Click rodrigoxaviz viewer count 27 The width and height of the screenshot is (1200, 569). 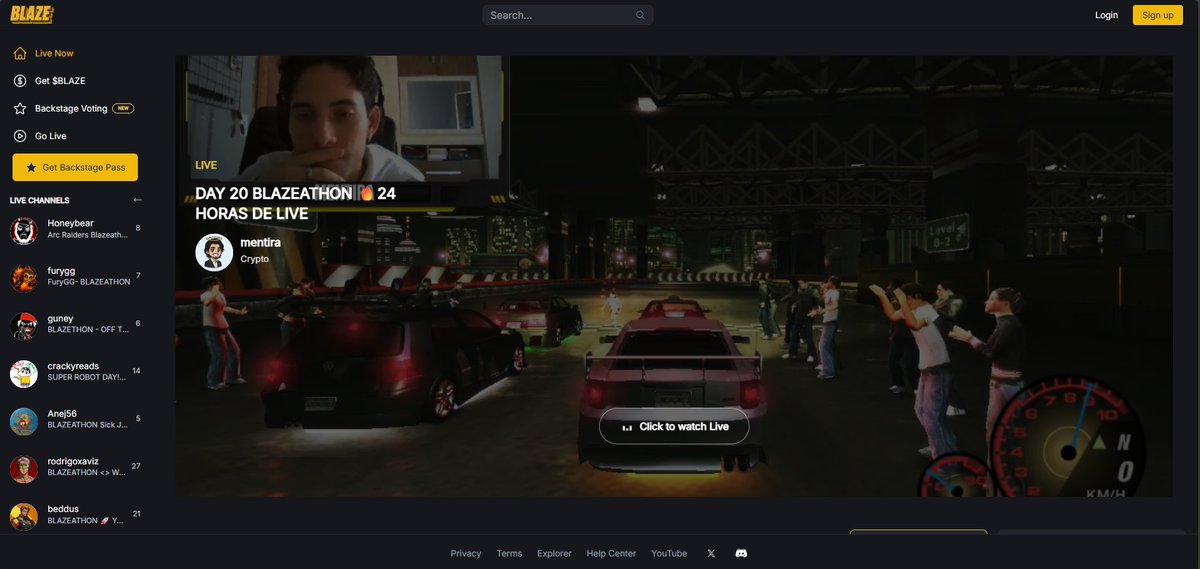point(136,466)
